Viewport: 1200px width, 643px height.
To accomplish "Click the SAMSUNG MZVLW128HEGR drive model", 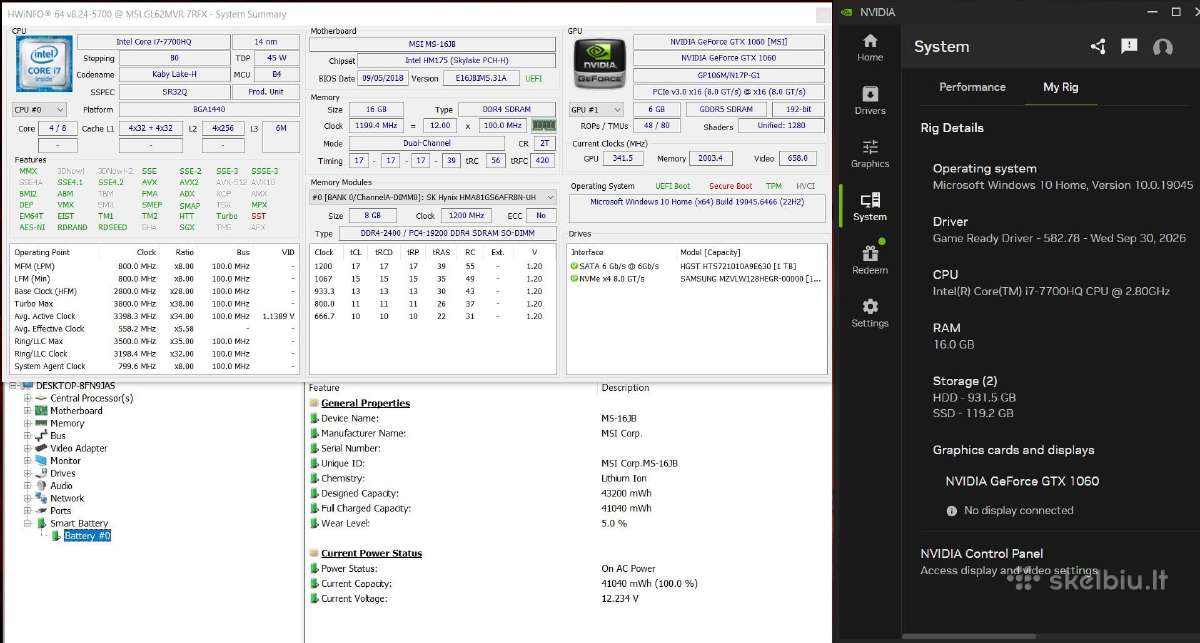I will [x=750, y=279].
